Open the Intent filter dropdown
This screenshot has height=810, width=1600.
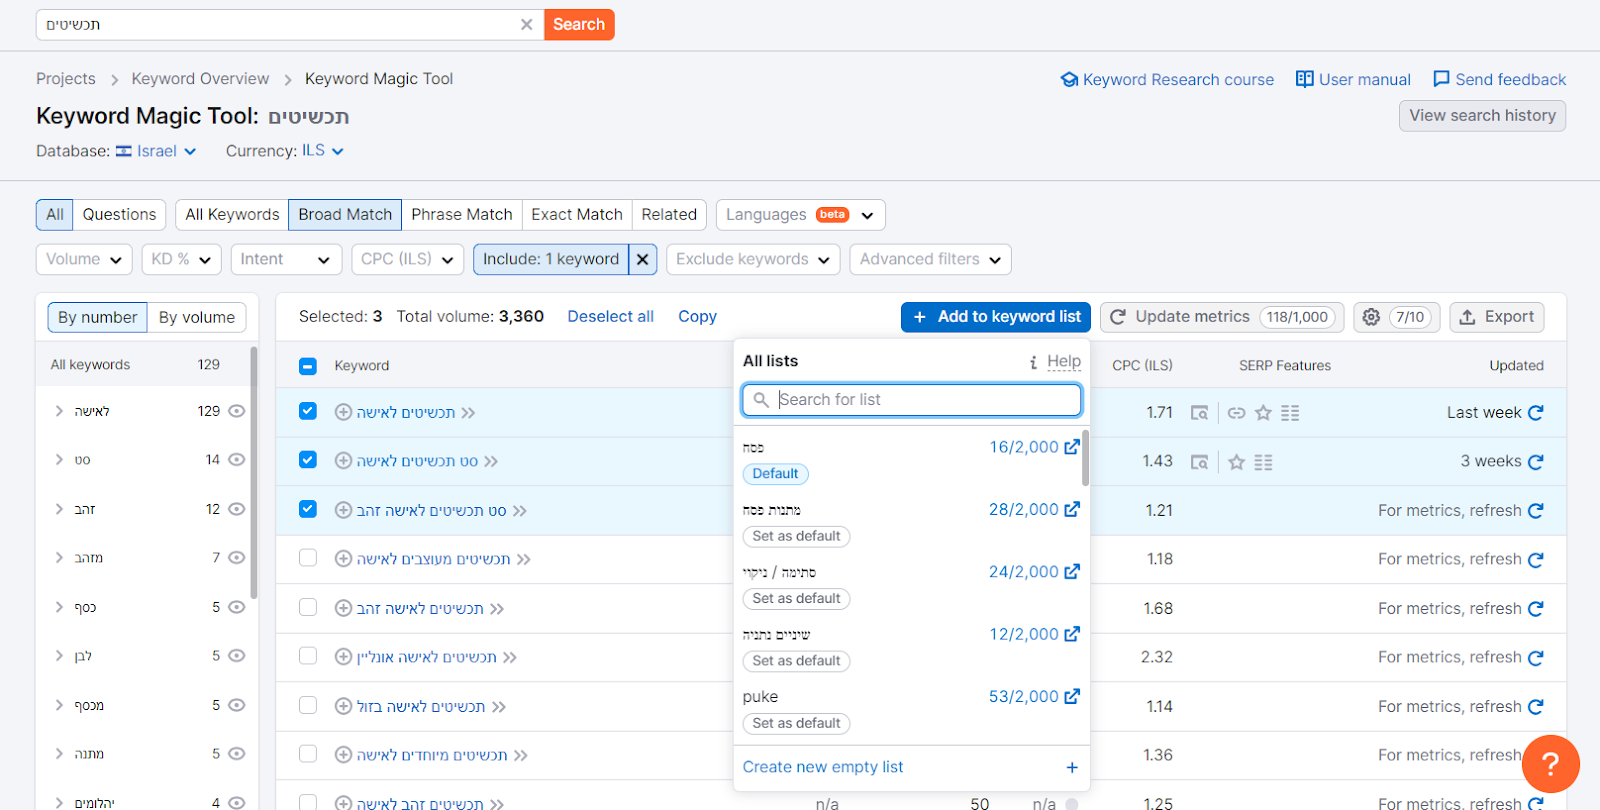285,259
